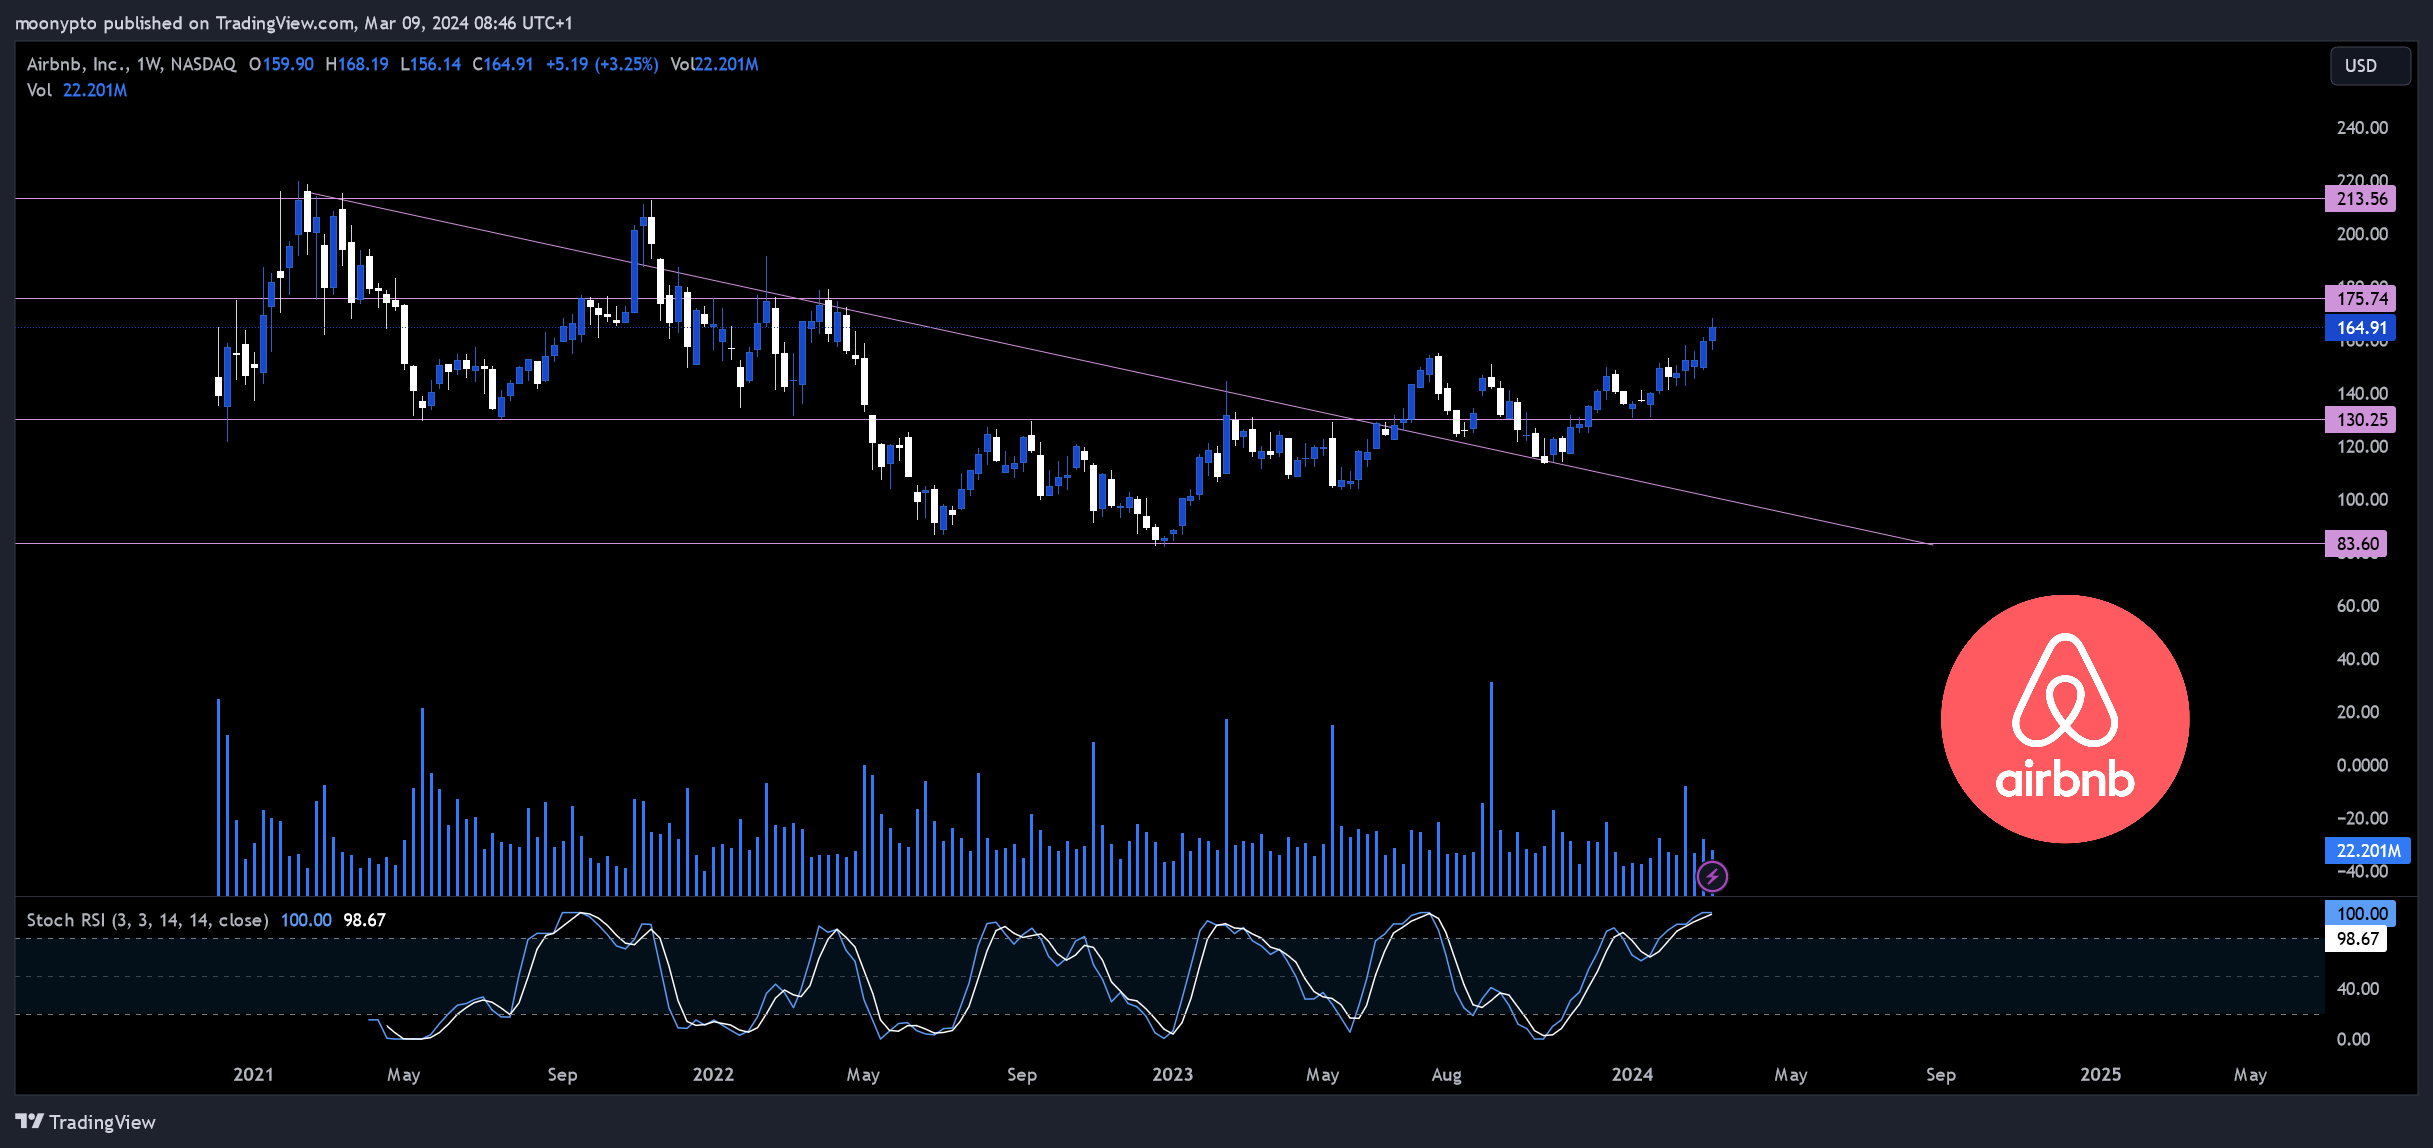The image size is (2433, 1148).
Task: Click the 2024 label on time axis
Action: click(x=1632, y=1074)
